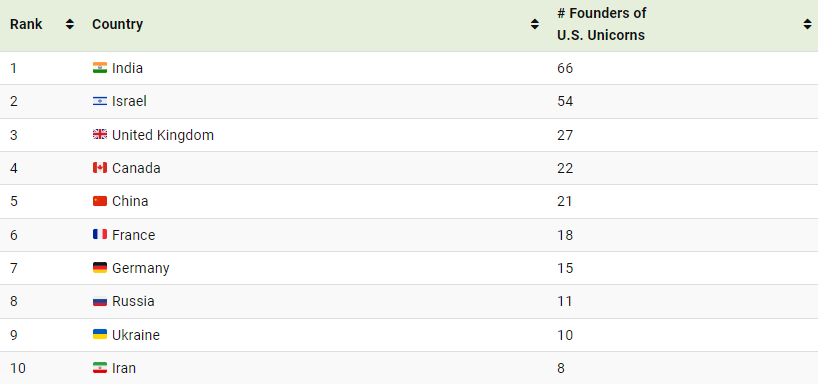Select the Country column header text
The image size is (818, 388).
(x=117, y=24)
